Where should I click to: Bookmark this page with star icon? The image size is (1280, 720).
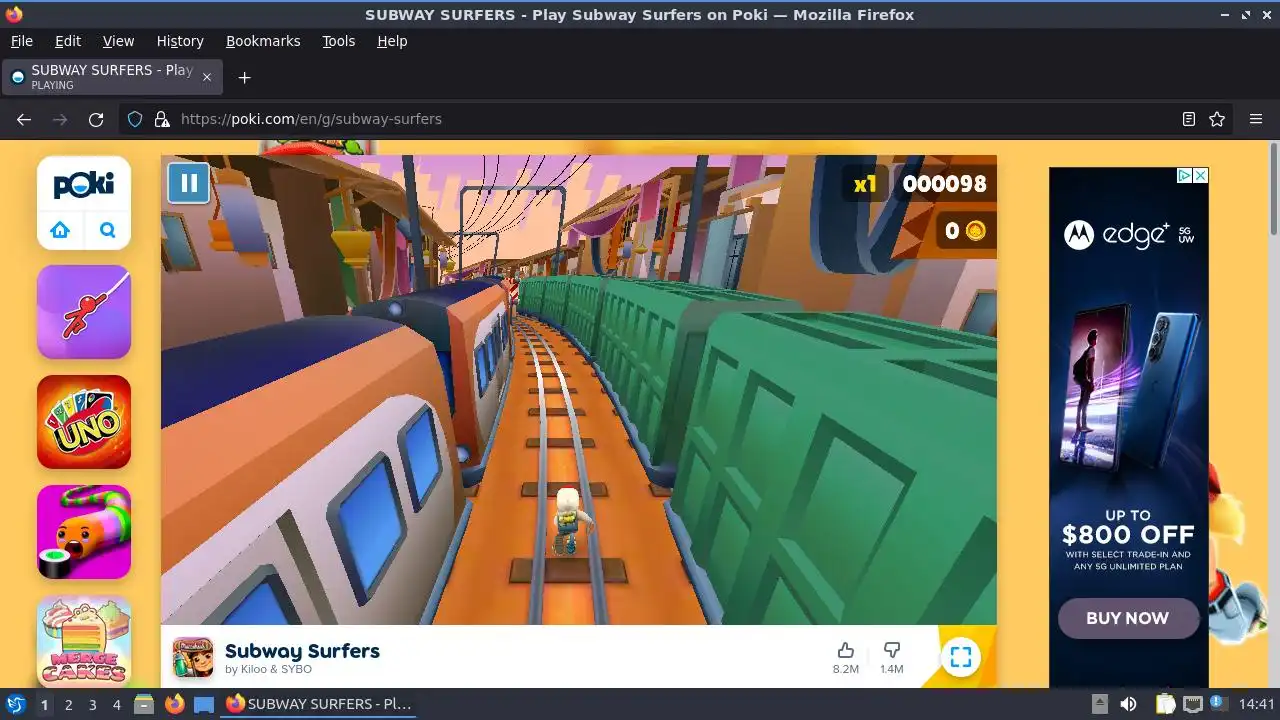(1217, 119)
